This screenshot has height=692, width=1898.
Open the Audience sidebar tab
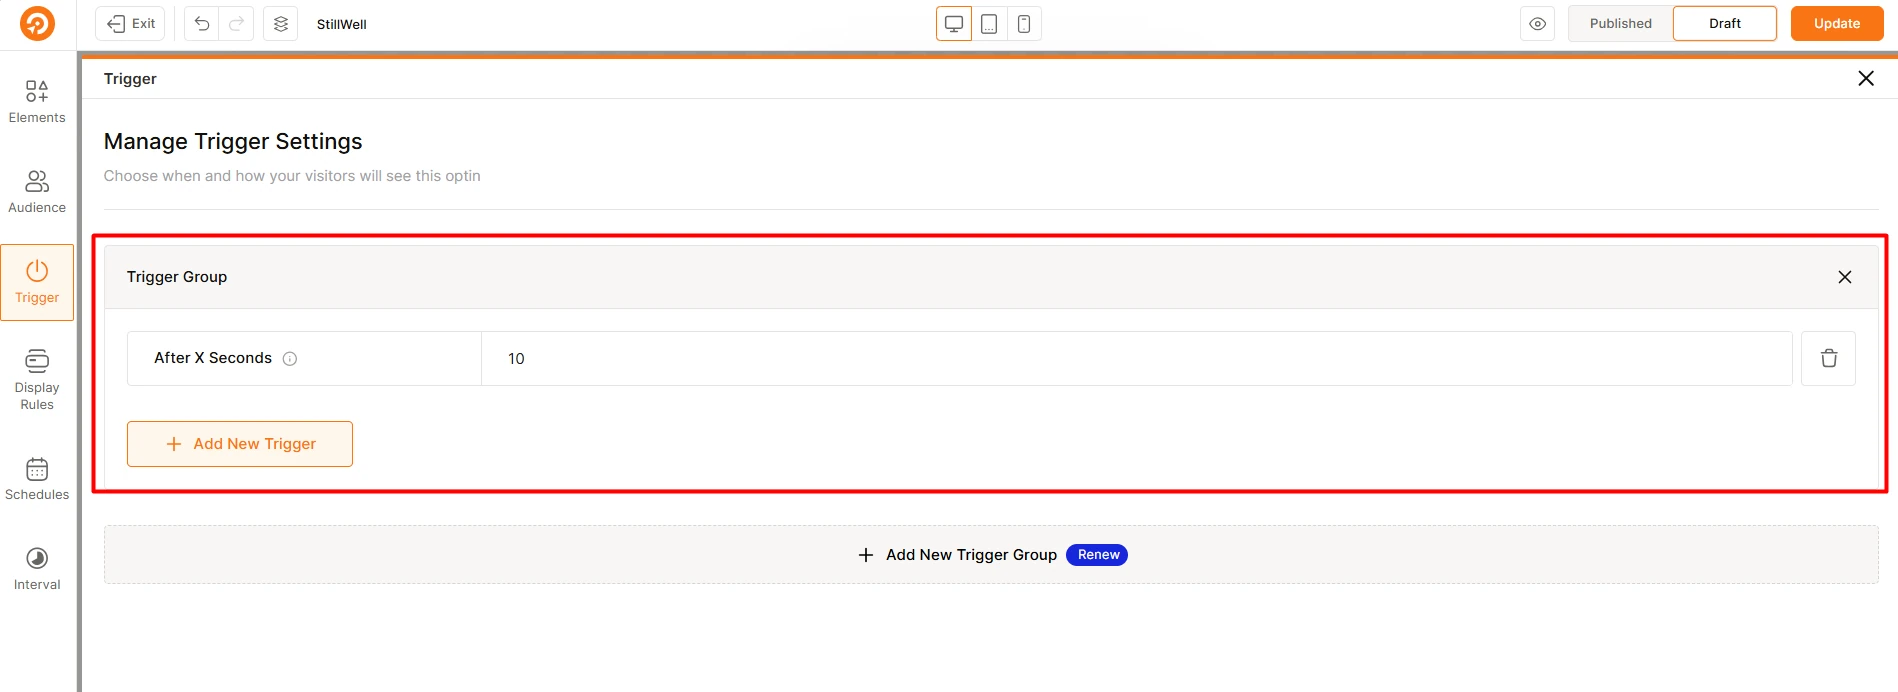pyautogui.click(x=37, y=192)
